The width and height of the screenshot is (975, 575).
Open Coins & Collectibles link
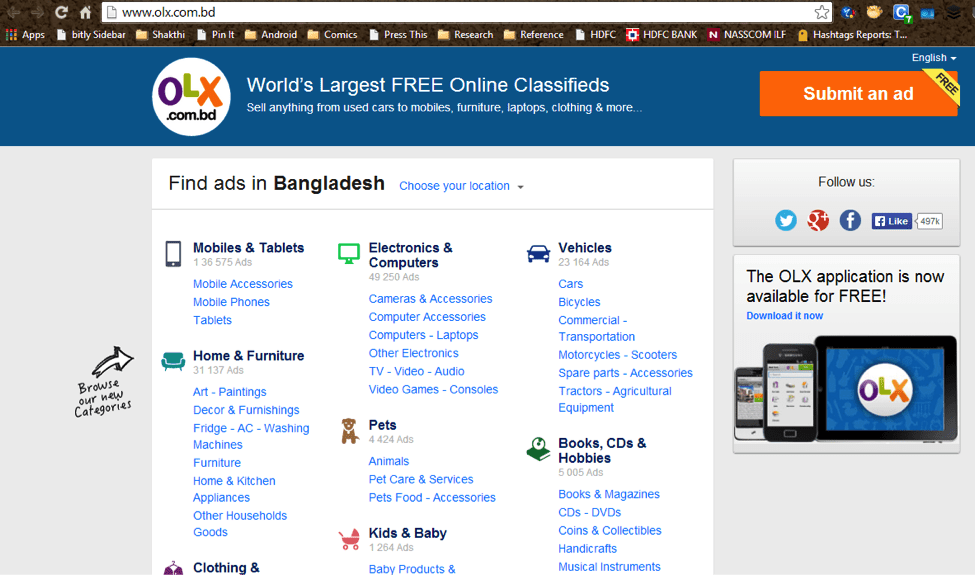[610, 531]
